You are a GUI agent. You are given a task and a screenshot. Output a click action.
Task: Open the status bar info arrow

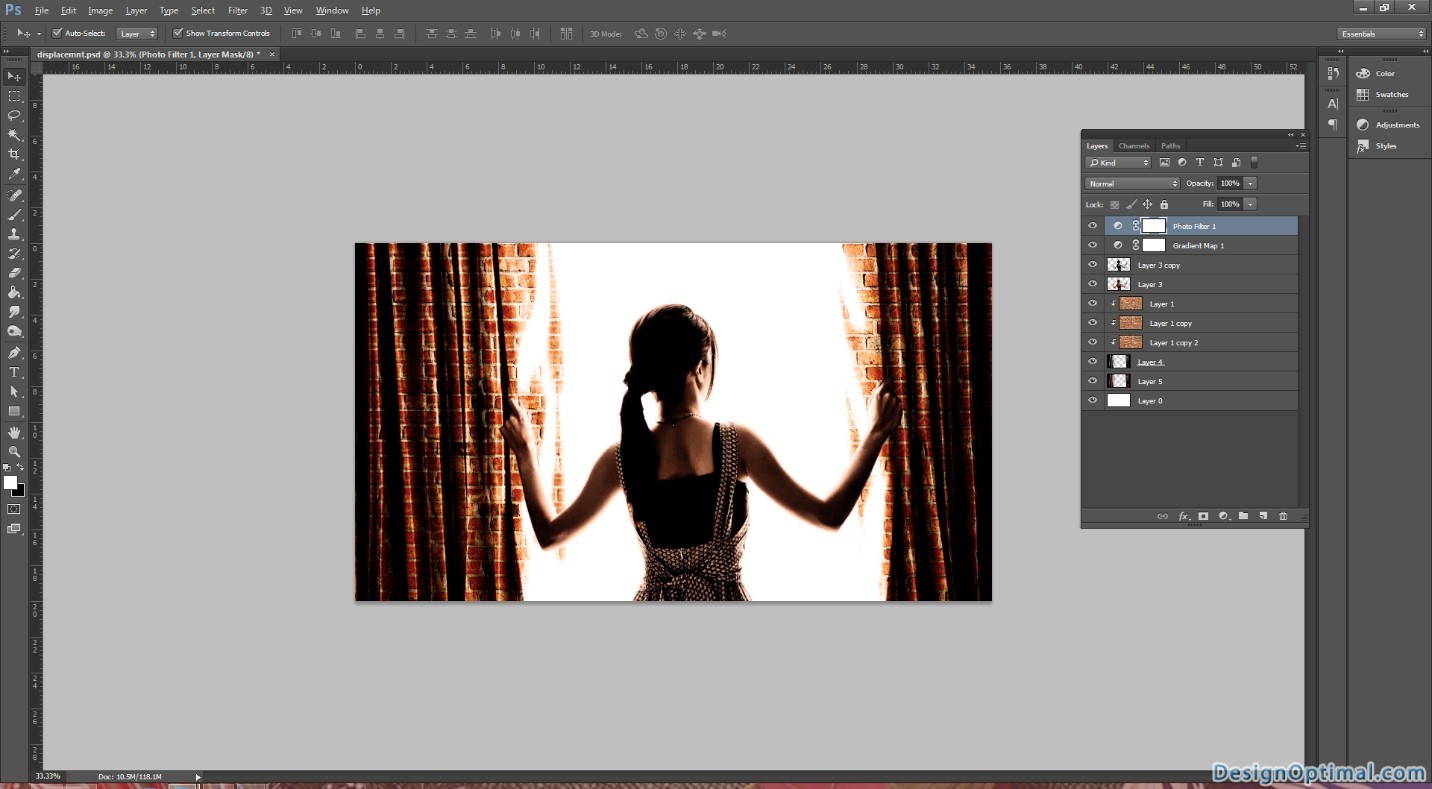(x=197, y=776)
